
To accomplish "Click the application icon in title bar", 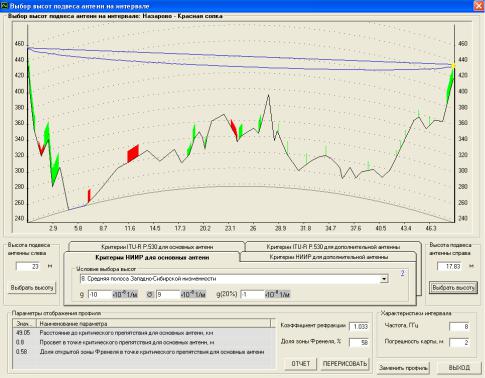I will click(4, 6).
